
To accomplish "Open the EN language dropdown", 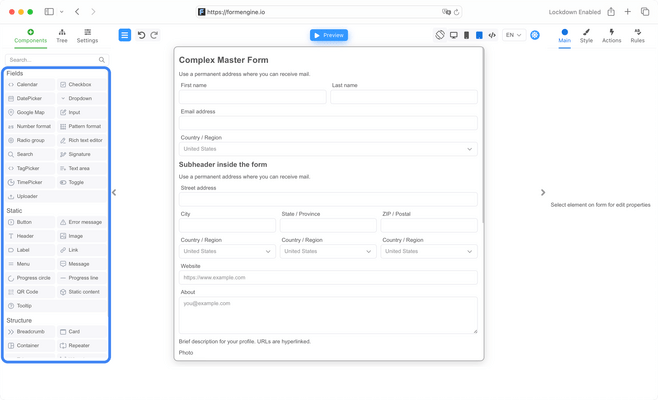I will [x=514, y=35].
